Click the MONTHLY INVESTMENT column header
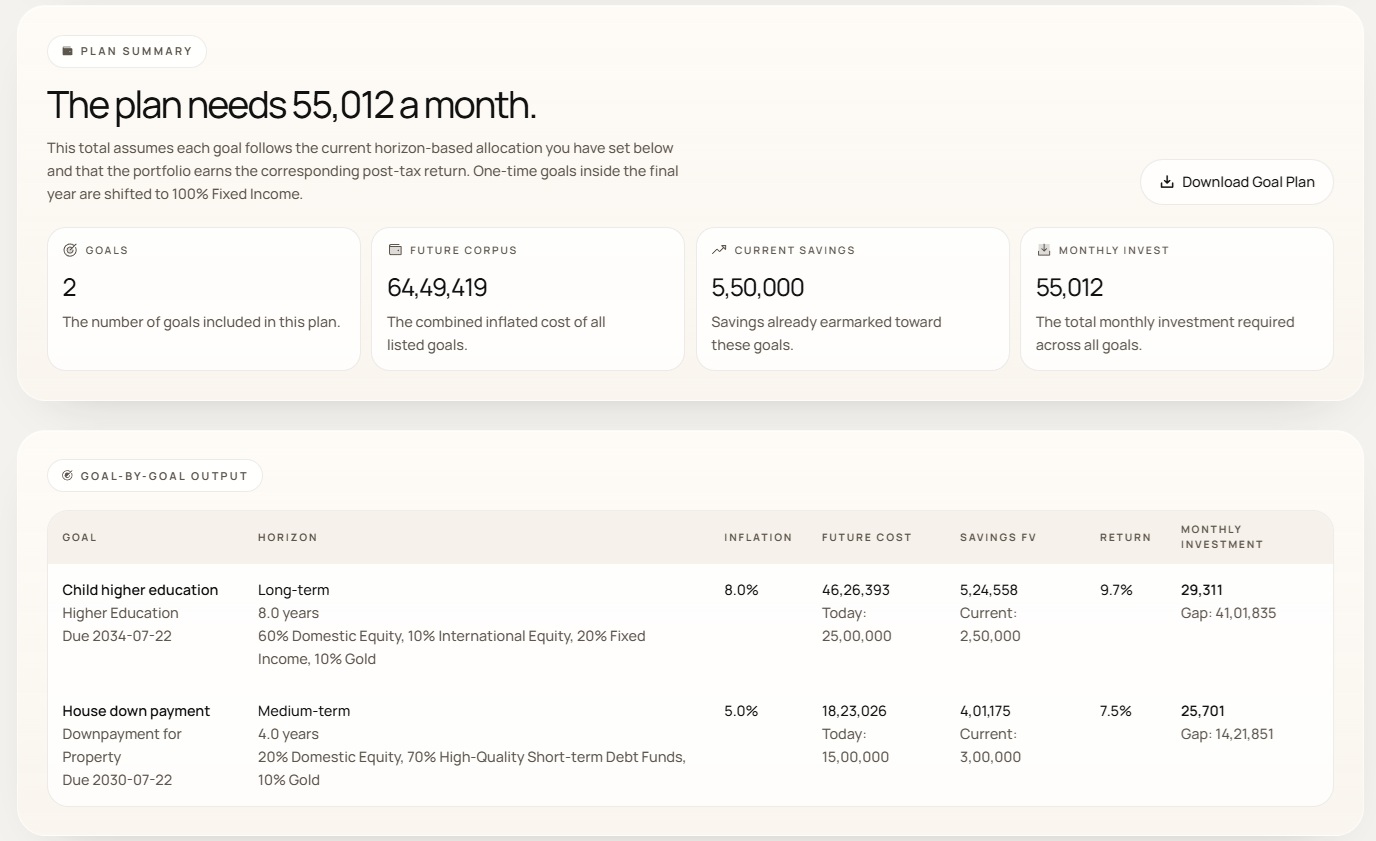The width and height of the screenshot is (1376, 841). pos(1222,537)
